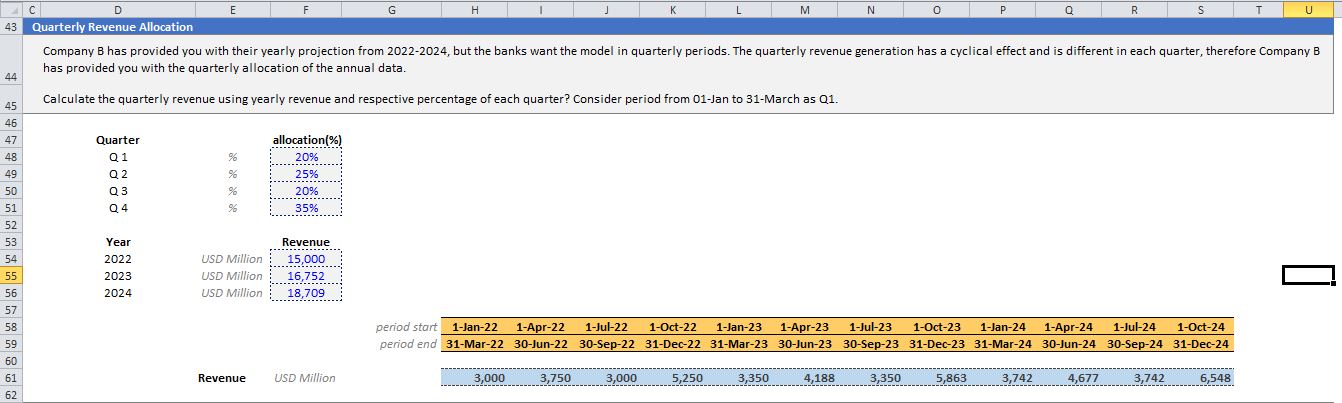Click the quarterly revenue cell 4,677

pos(1069,378)
